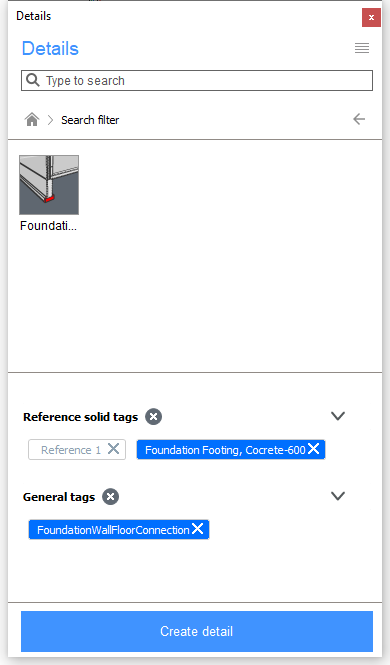Close the Details panel window

371,17
